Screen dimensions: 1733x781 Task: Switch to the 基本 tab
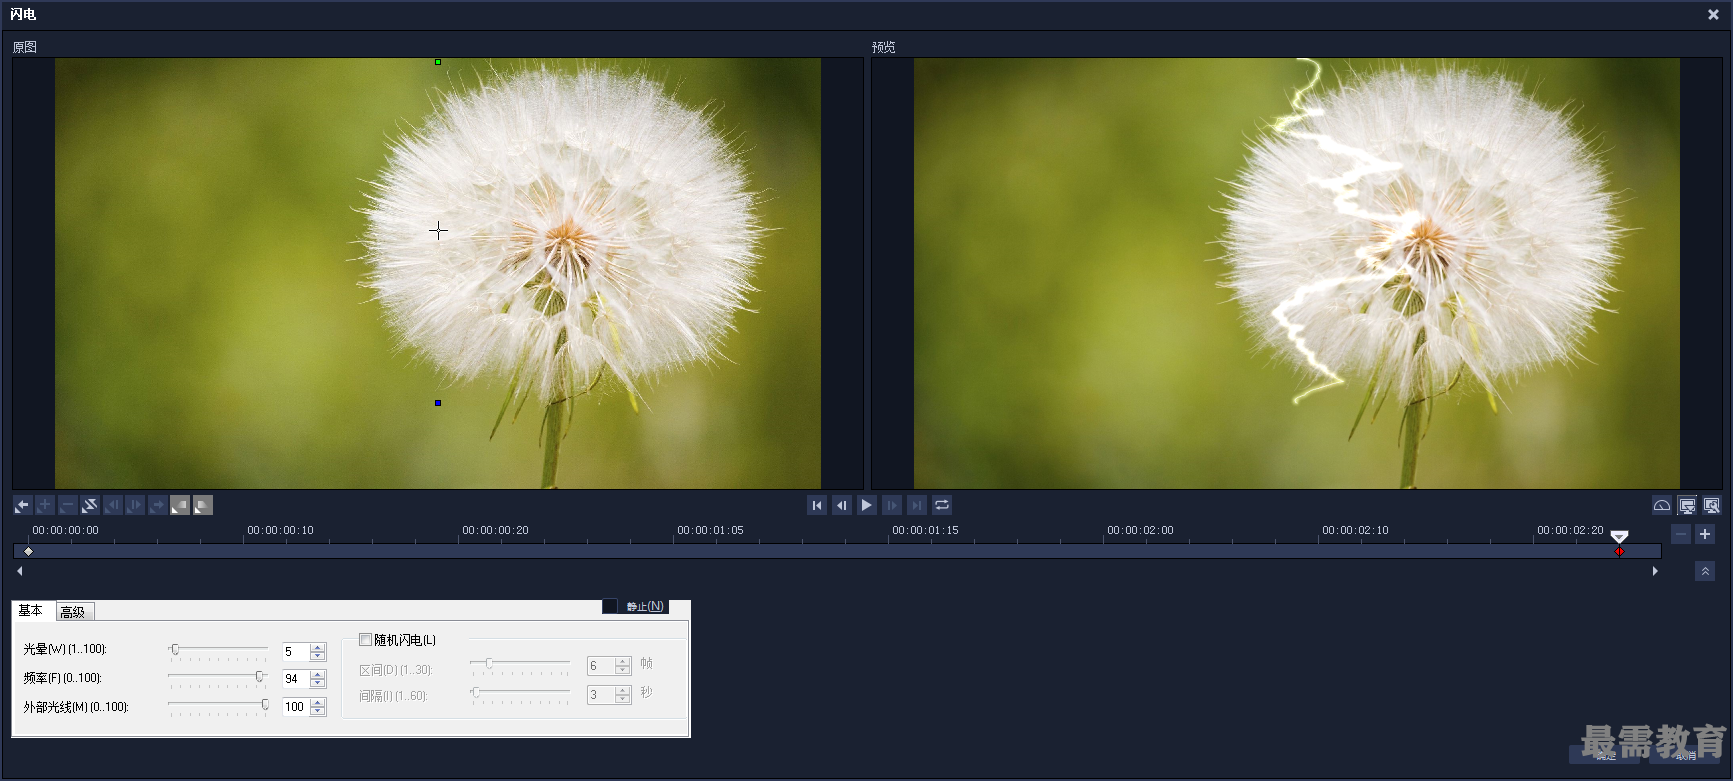(31, 610)
